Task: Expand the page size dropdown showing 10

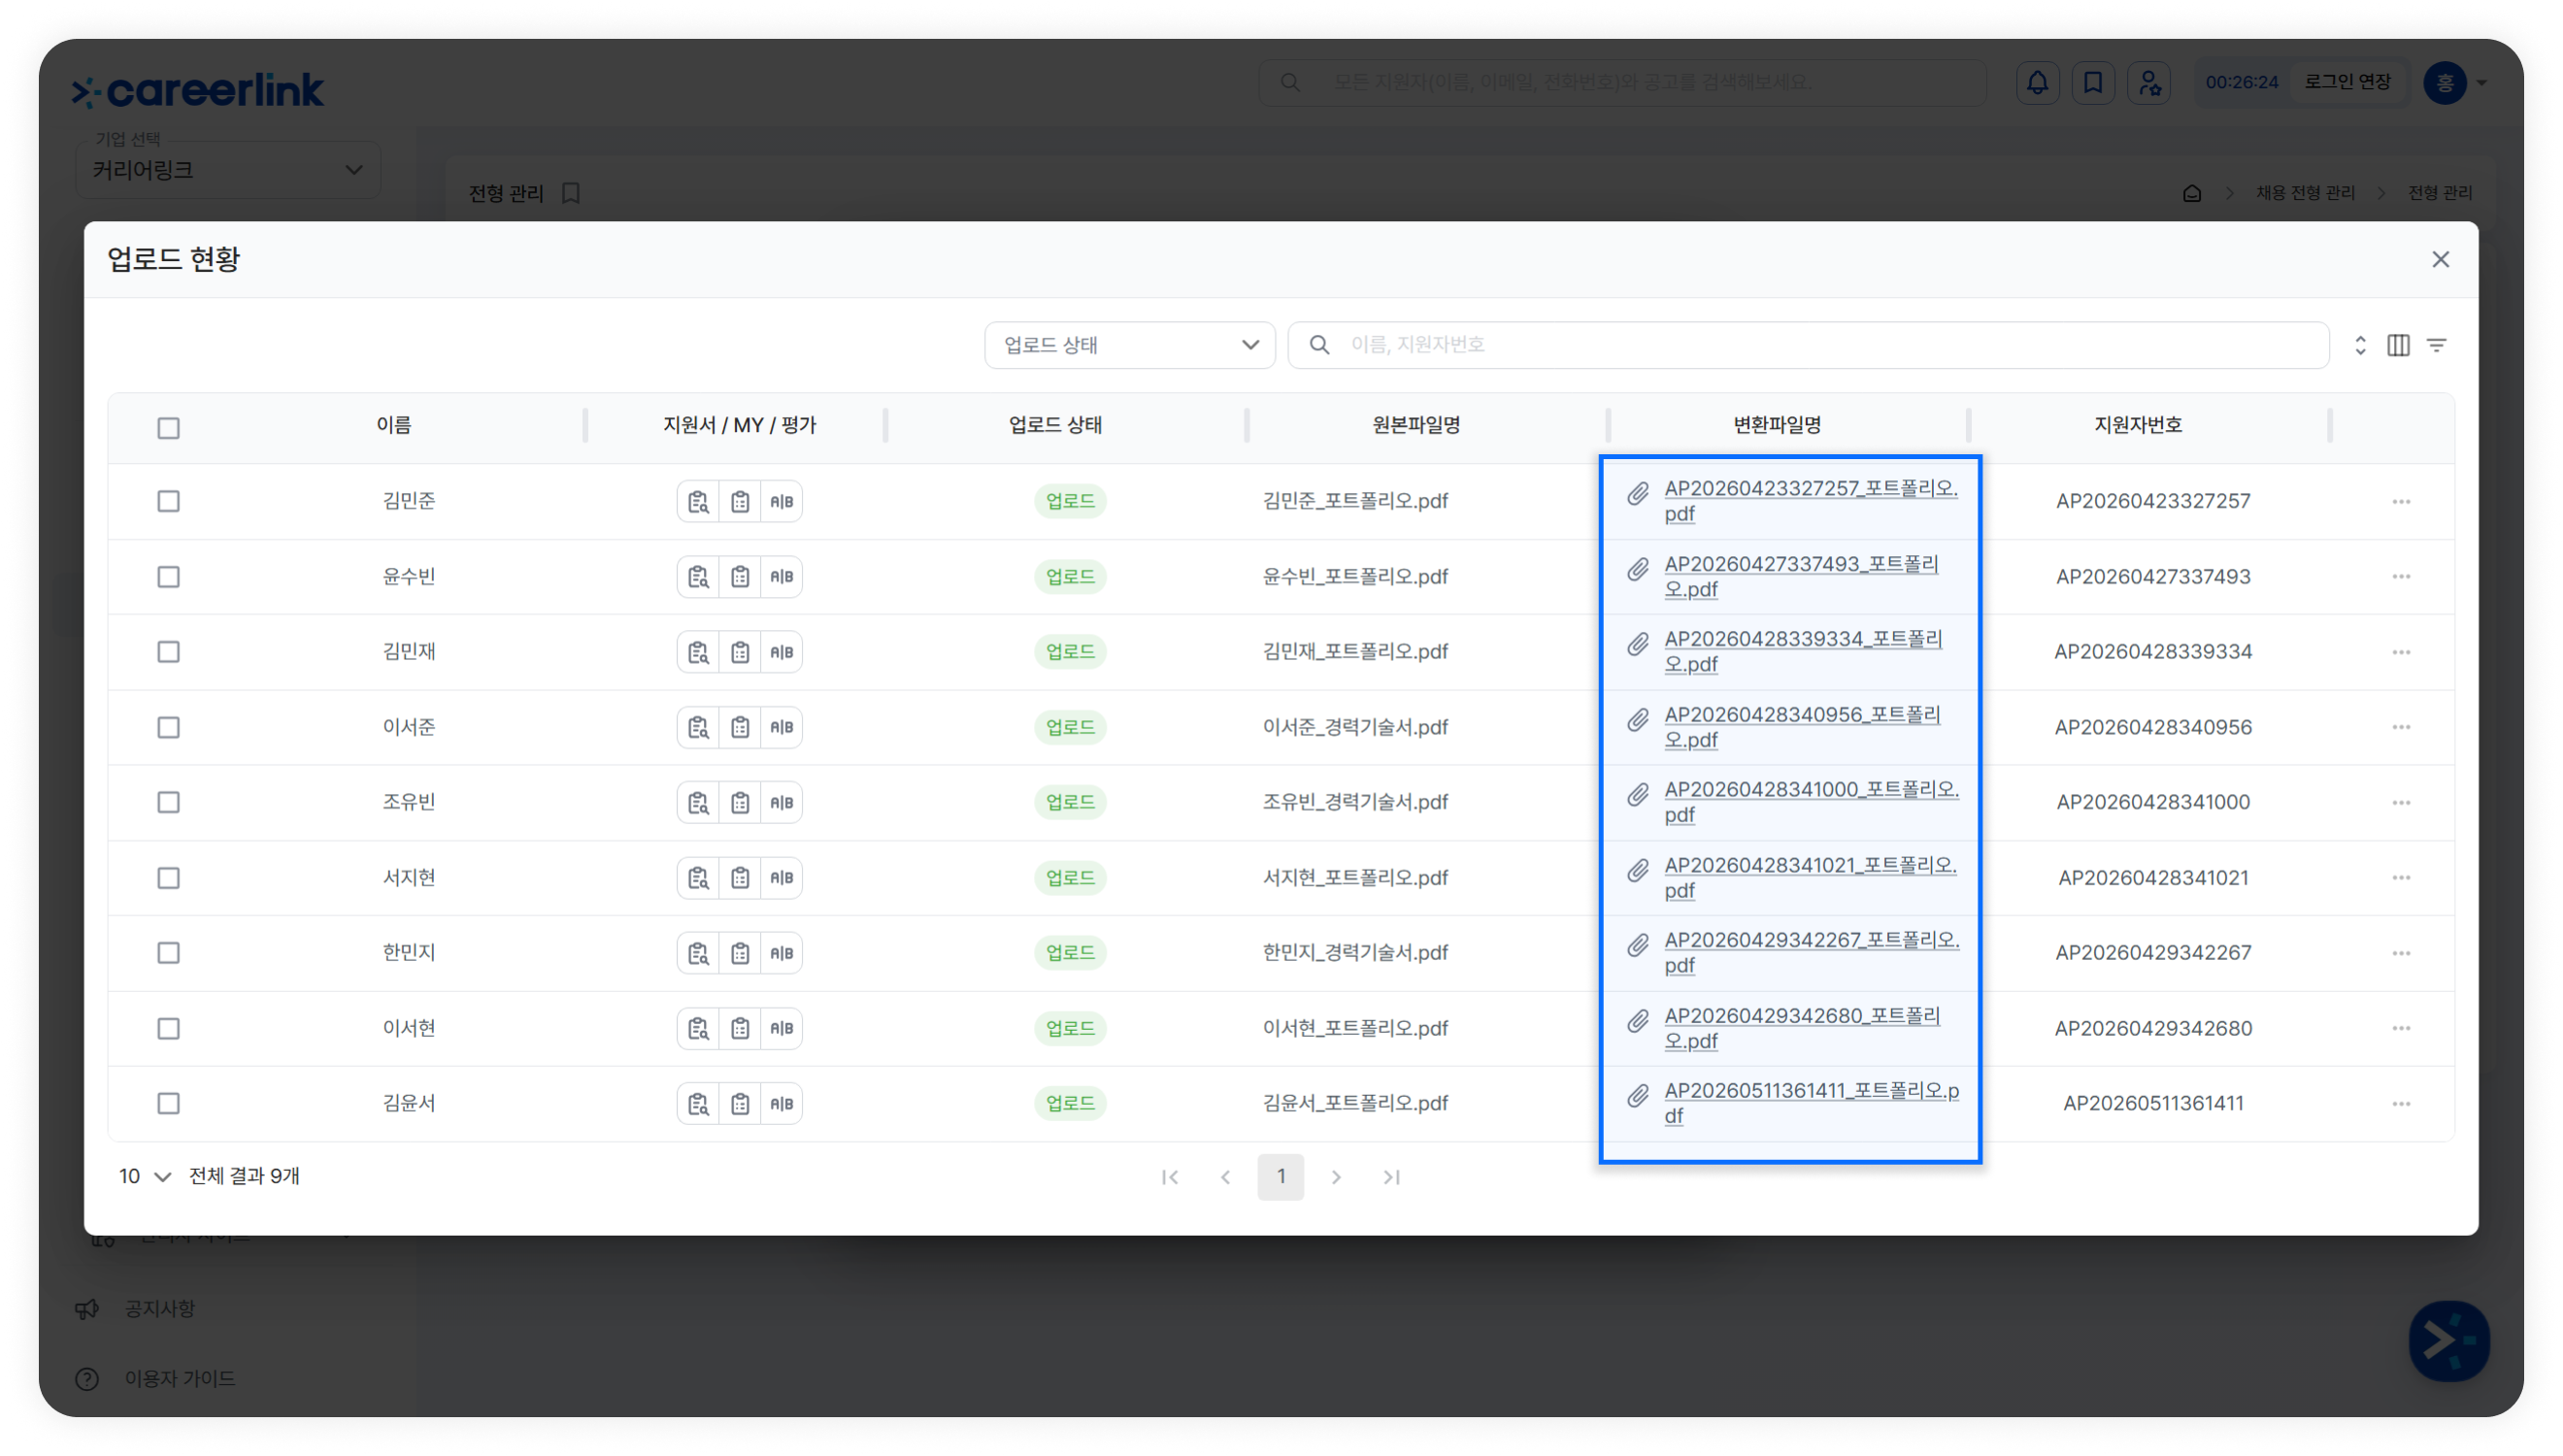Action: (144, 1177)
